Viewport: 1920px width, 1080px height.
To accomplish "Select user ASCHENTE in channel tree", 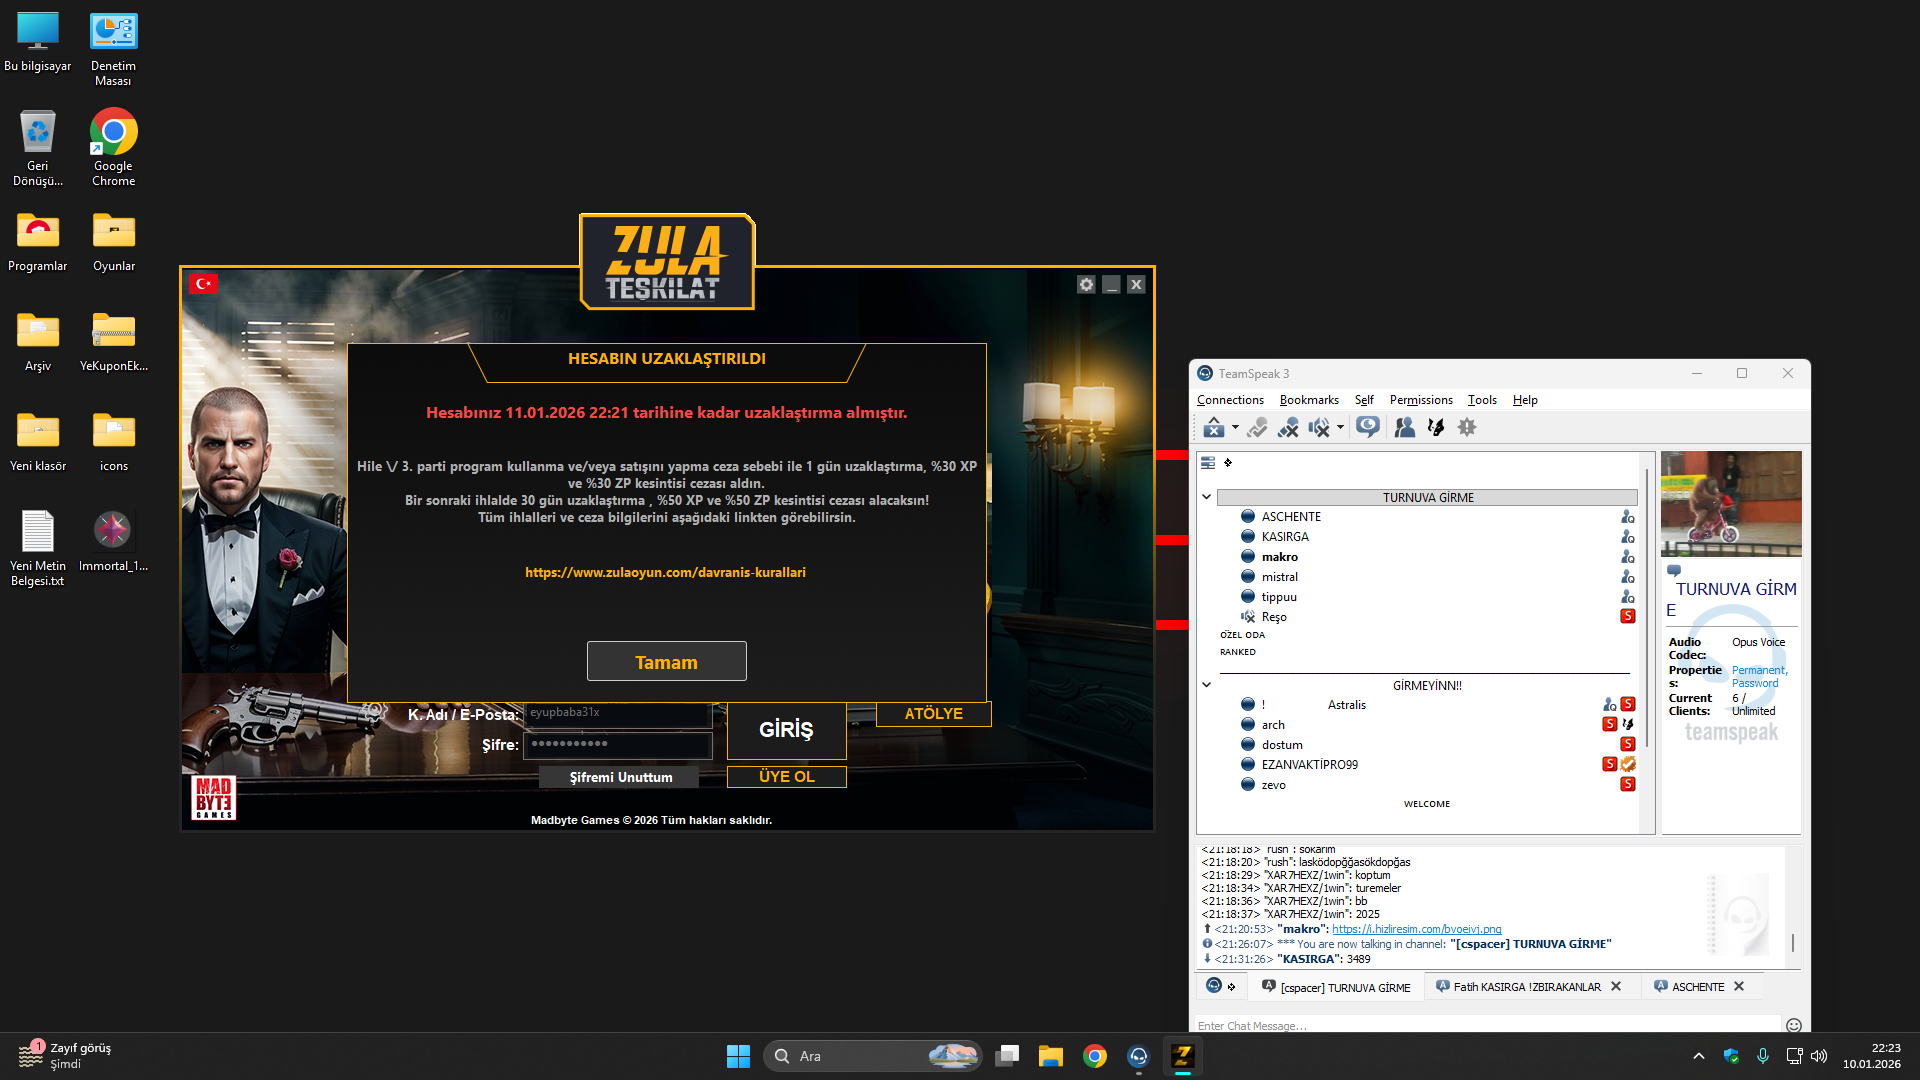I will 1291,517.
